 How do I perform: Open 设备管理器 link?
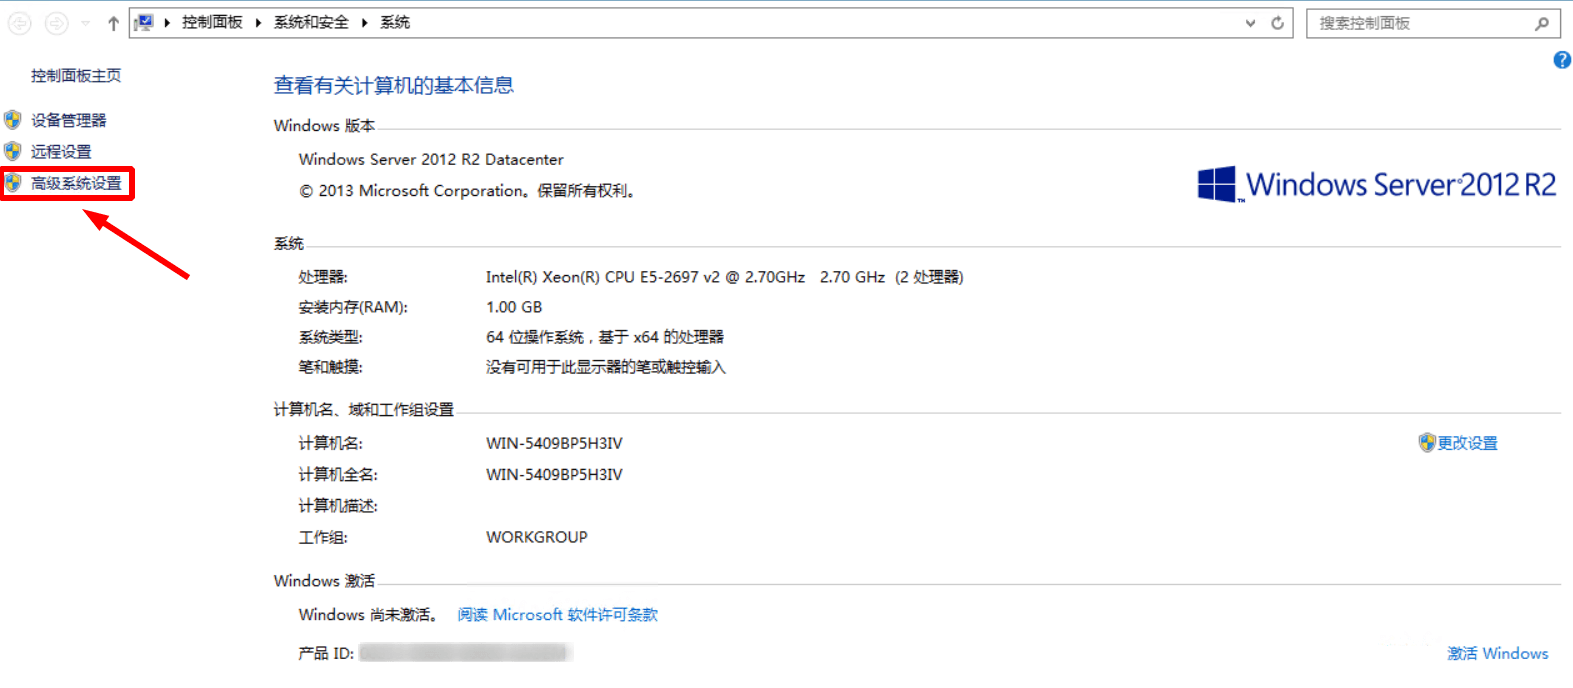(x=68, y=120)
